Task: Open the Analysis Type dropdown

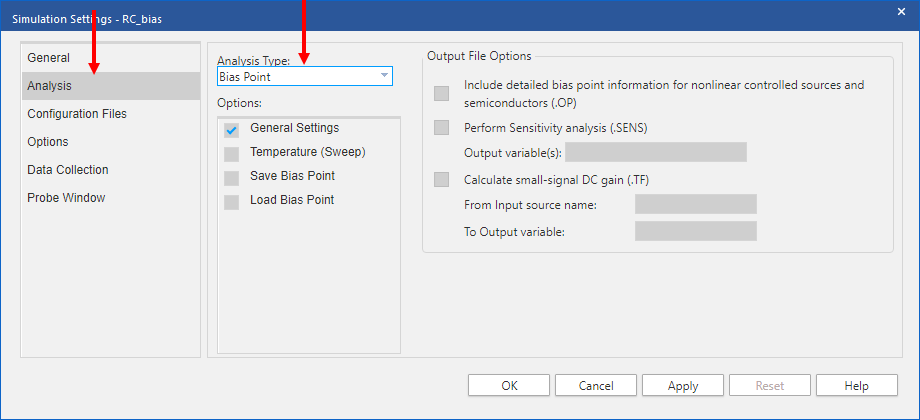Action: tap(305, 76)
